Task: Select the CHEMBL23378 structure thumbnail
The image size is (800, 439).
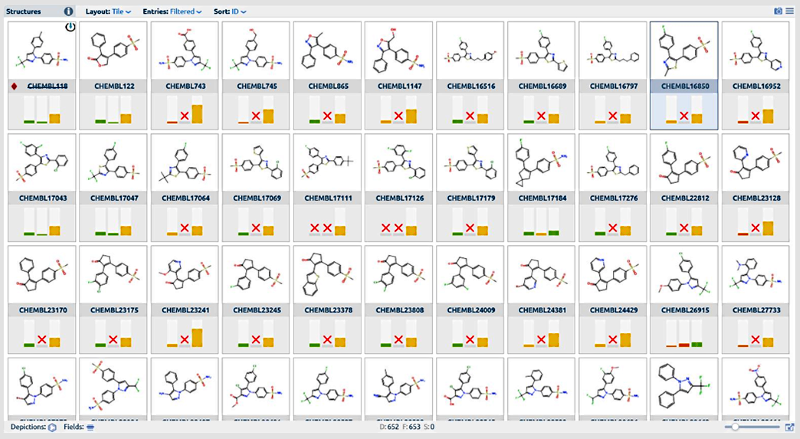Action: tap(328, 273)
